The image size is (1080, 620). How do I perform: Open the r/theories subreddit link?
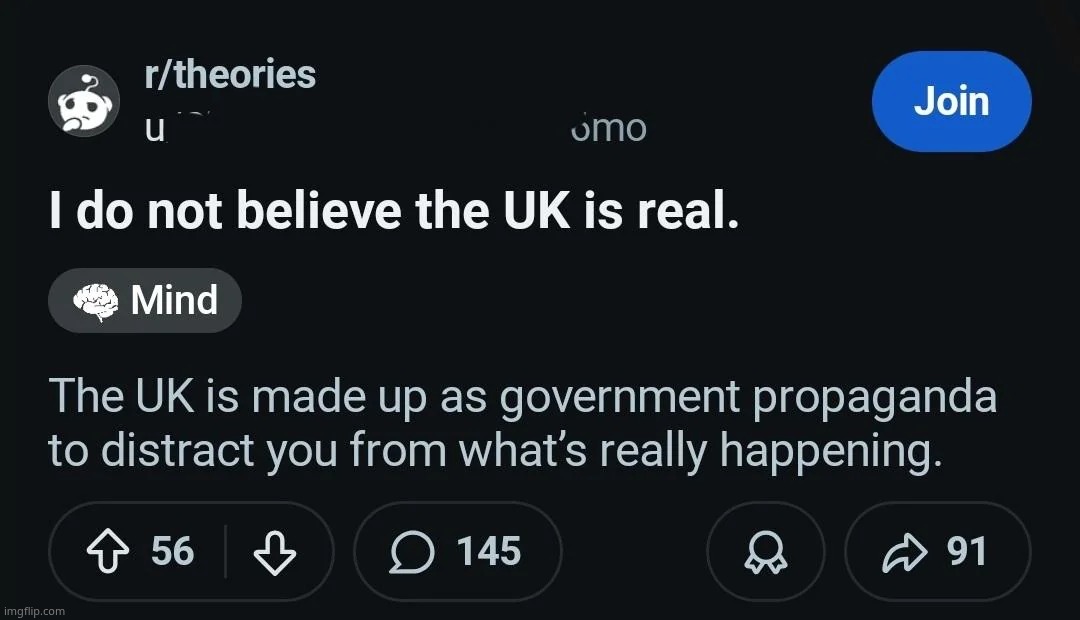230,75
